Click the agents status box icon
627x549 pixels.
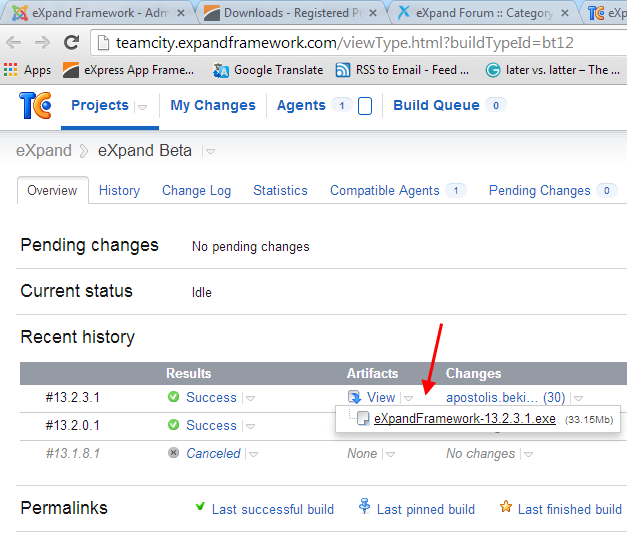click(365, 106)
